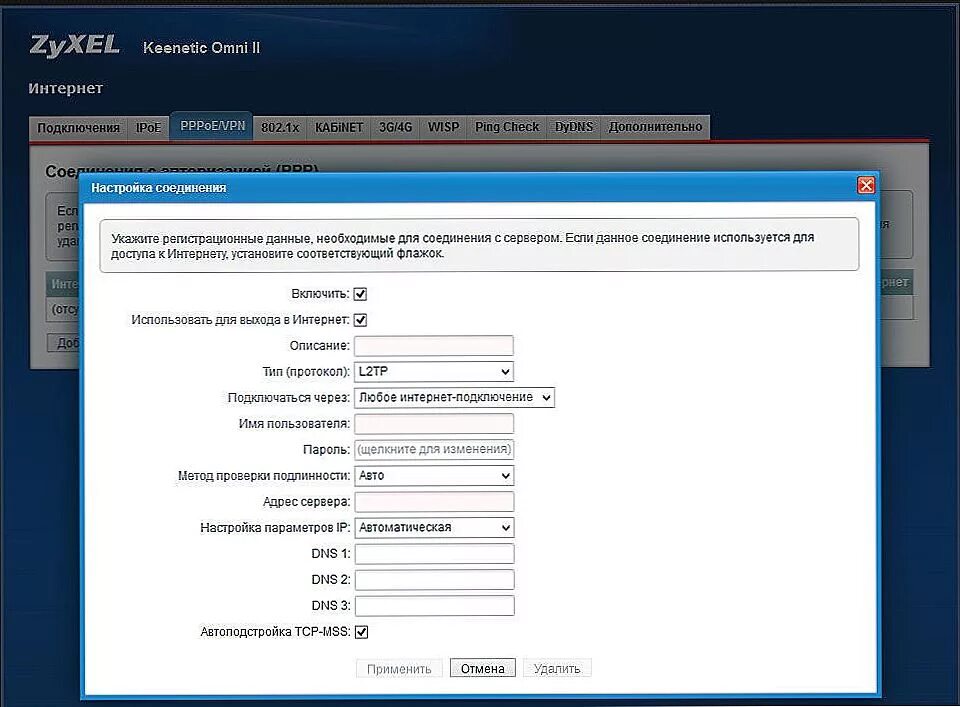Switch to the IPoE tab

pos(149,128)
